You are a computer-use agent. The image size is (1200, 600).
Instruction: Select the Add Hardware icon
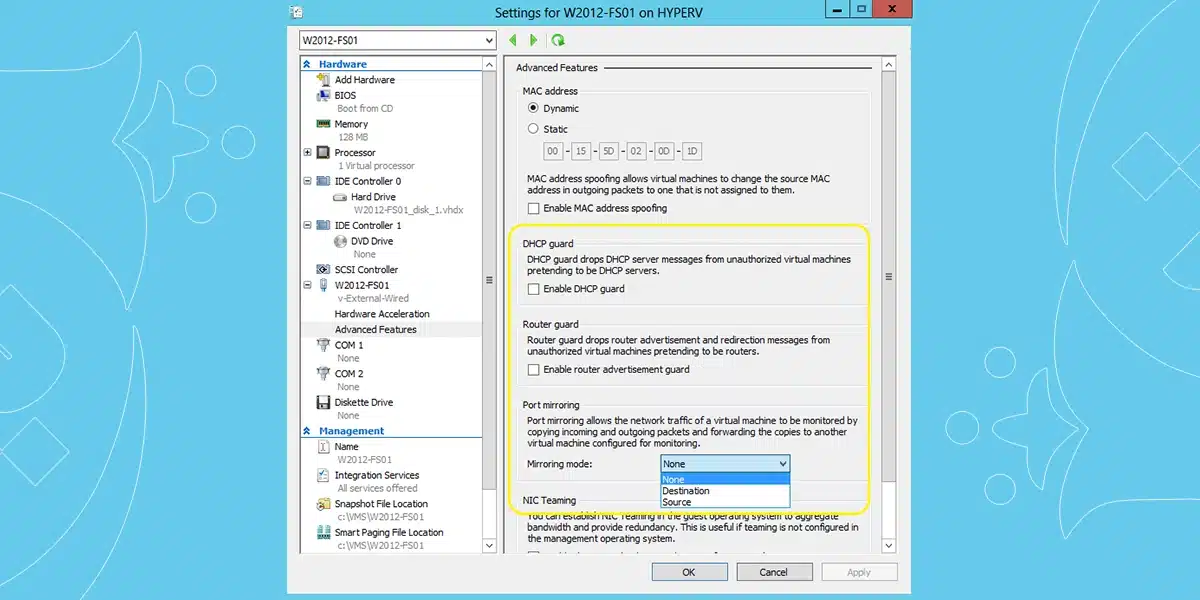324,80
